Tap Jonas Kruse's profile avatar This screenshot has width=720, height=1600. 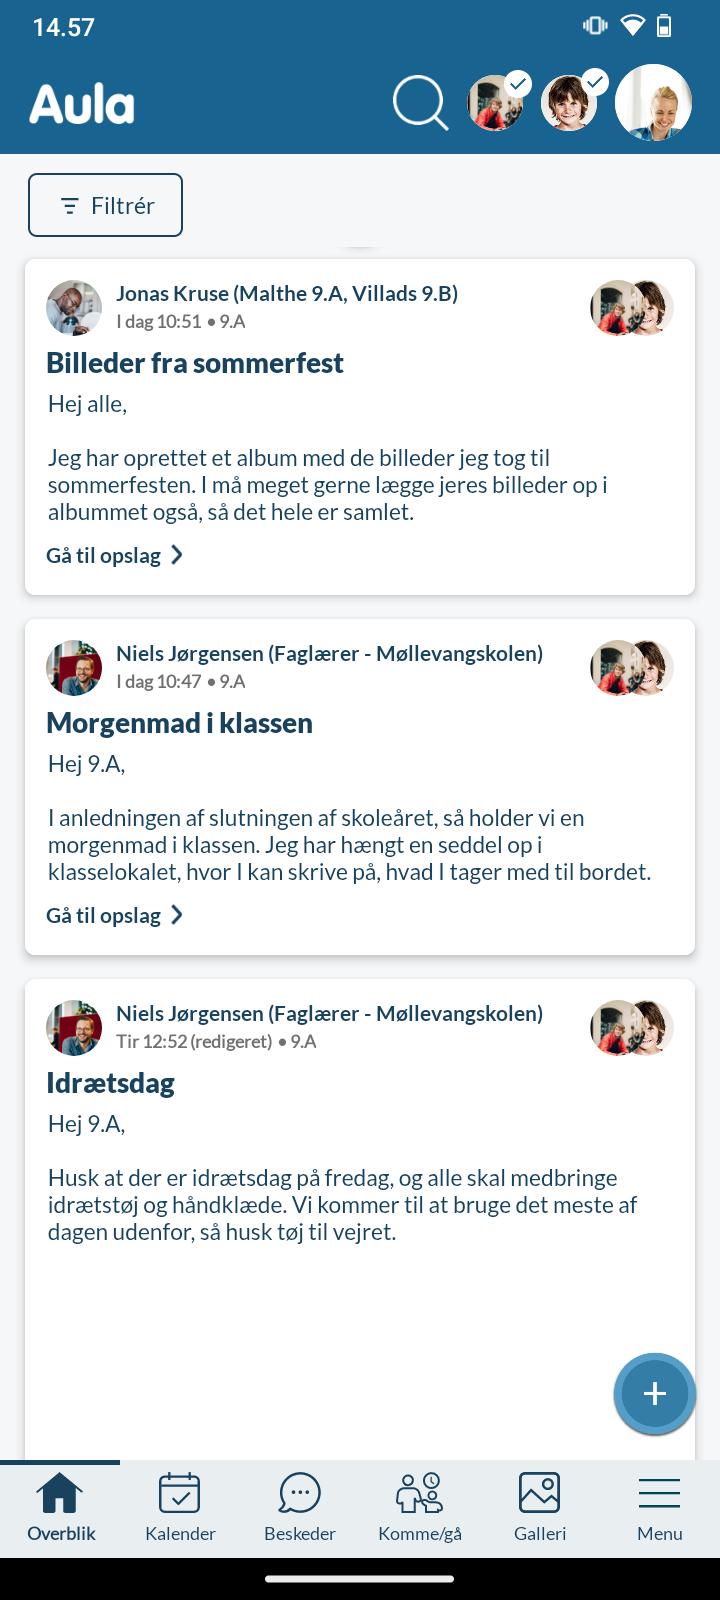[74, 307]
